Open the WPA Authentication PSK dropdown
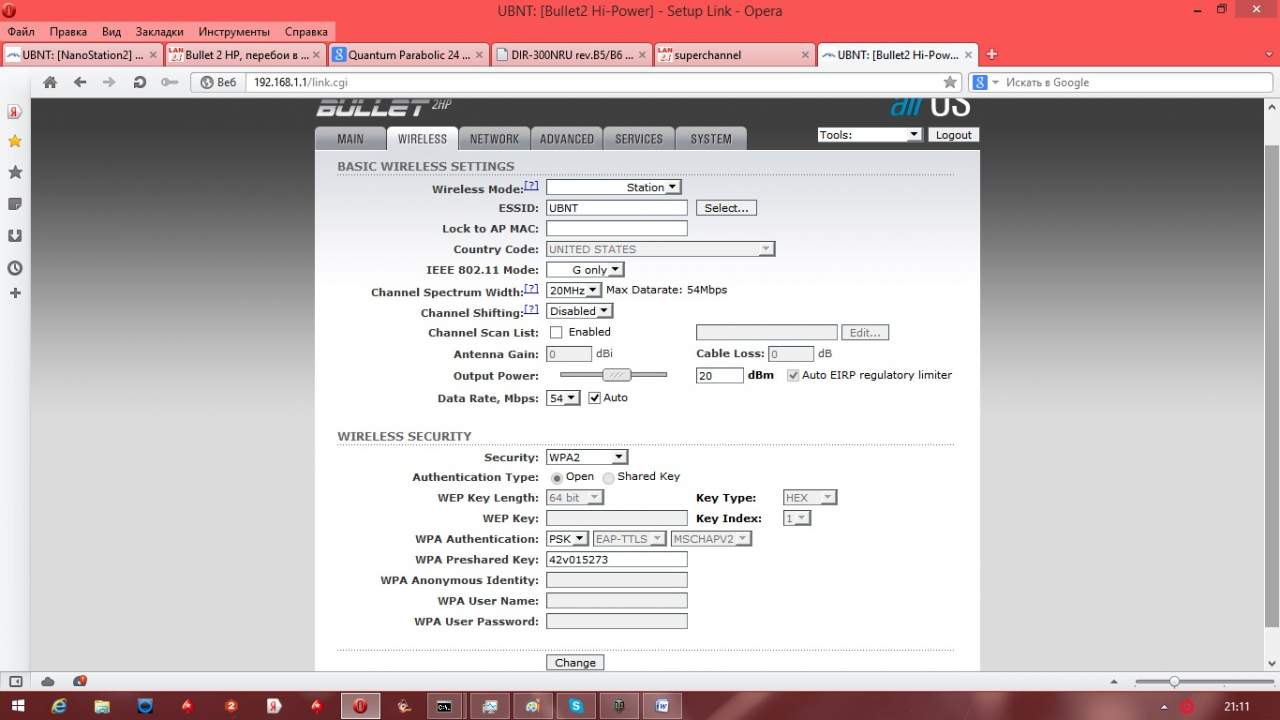The image size is (1280, 720). [567, 539]
